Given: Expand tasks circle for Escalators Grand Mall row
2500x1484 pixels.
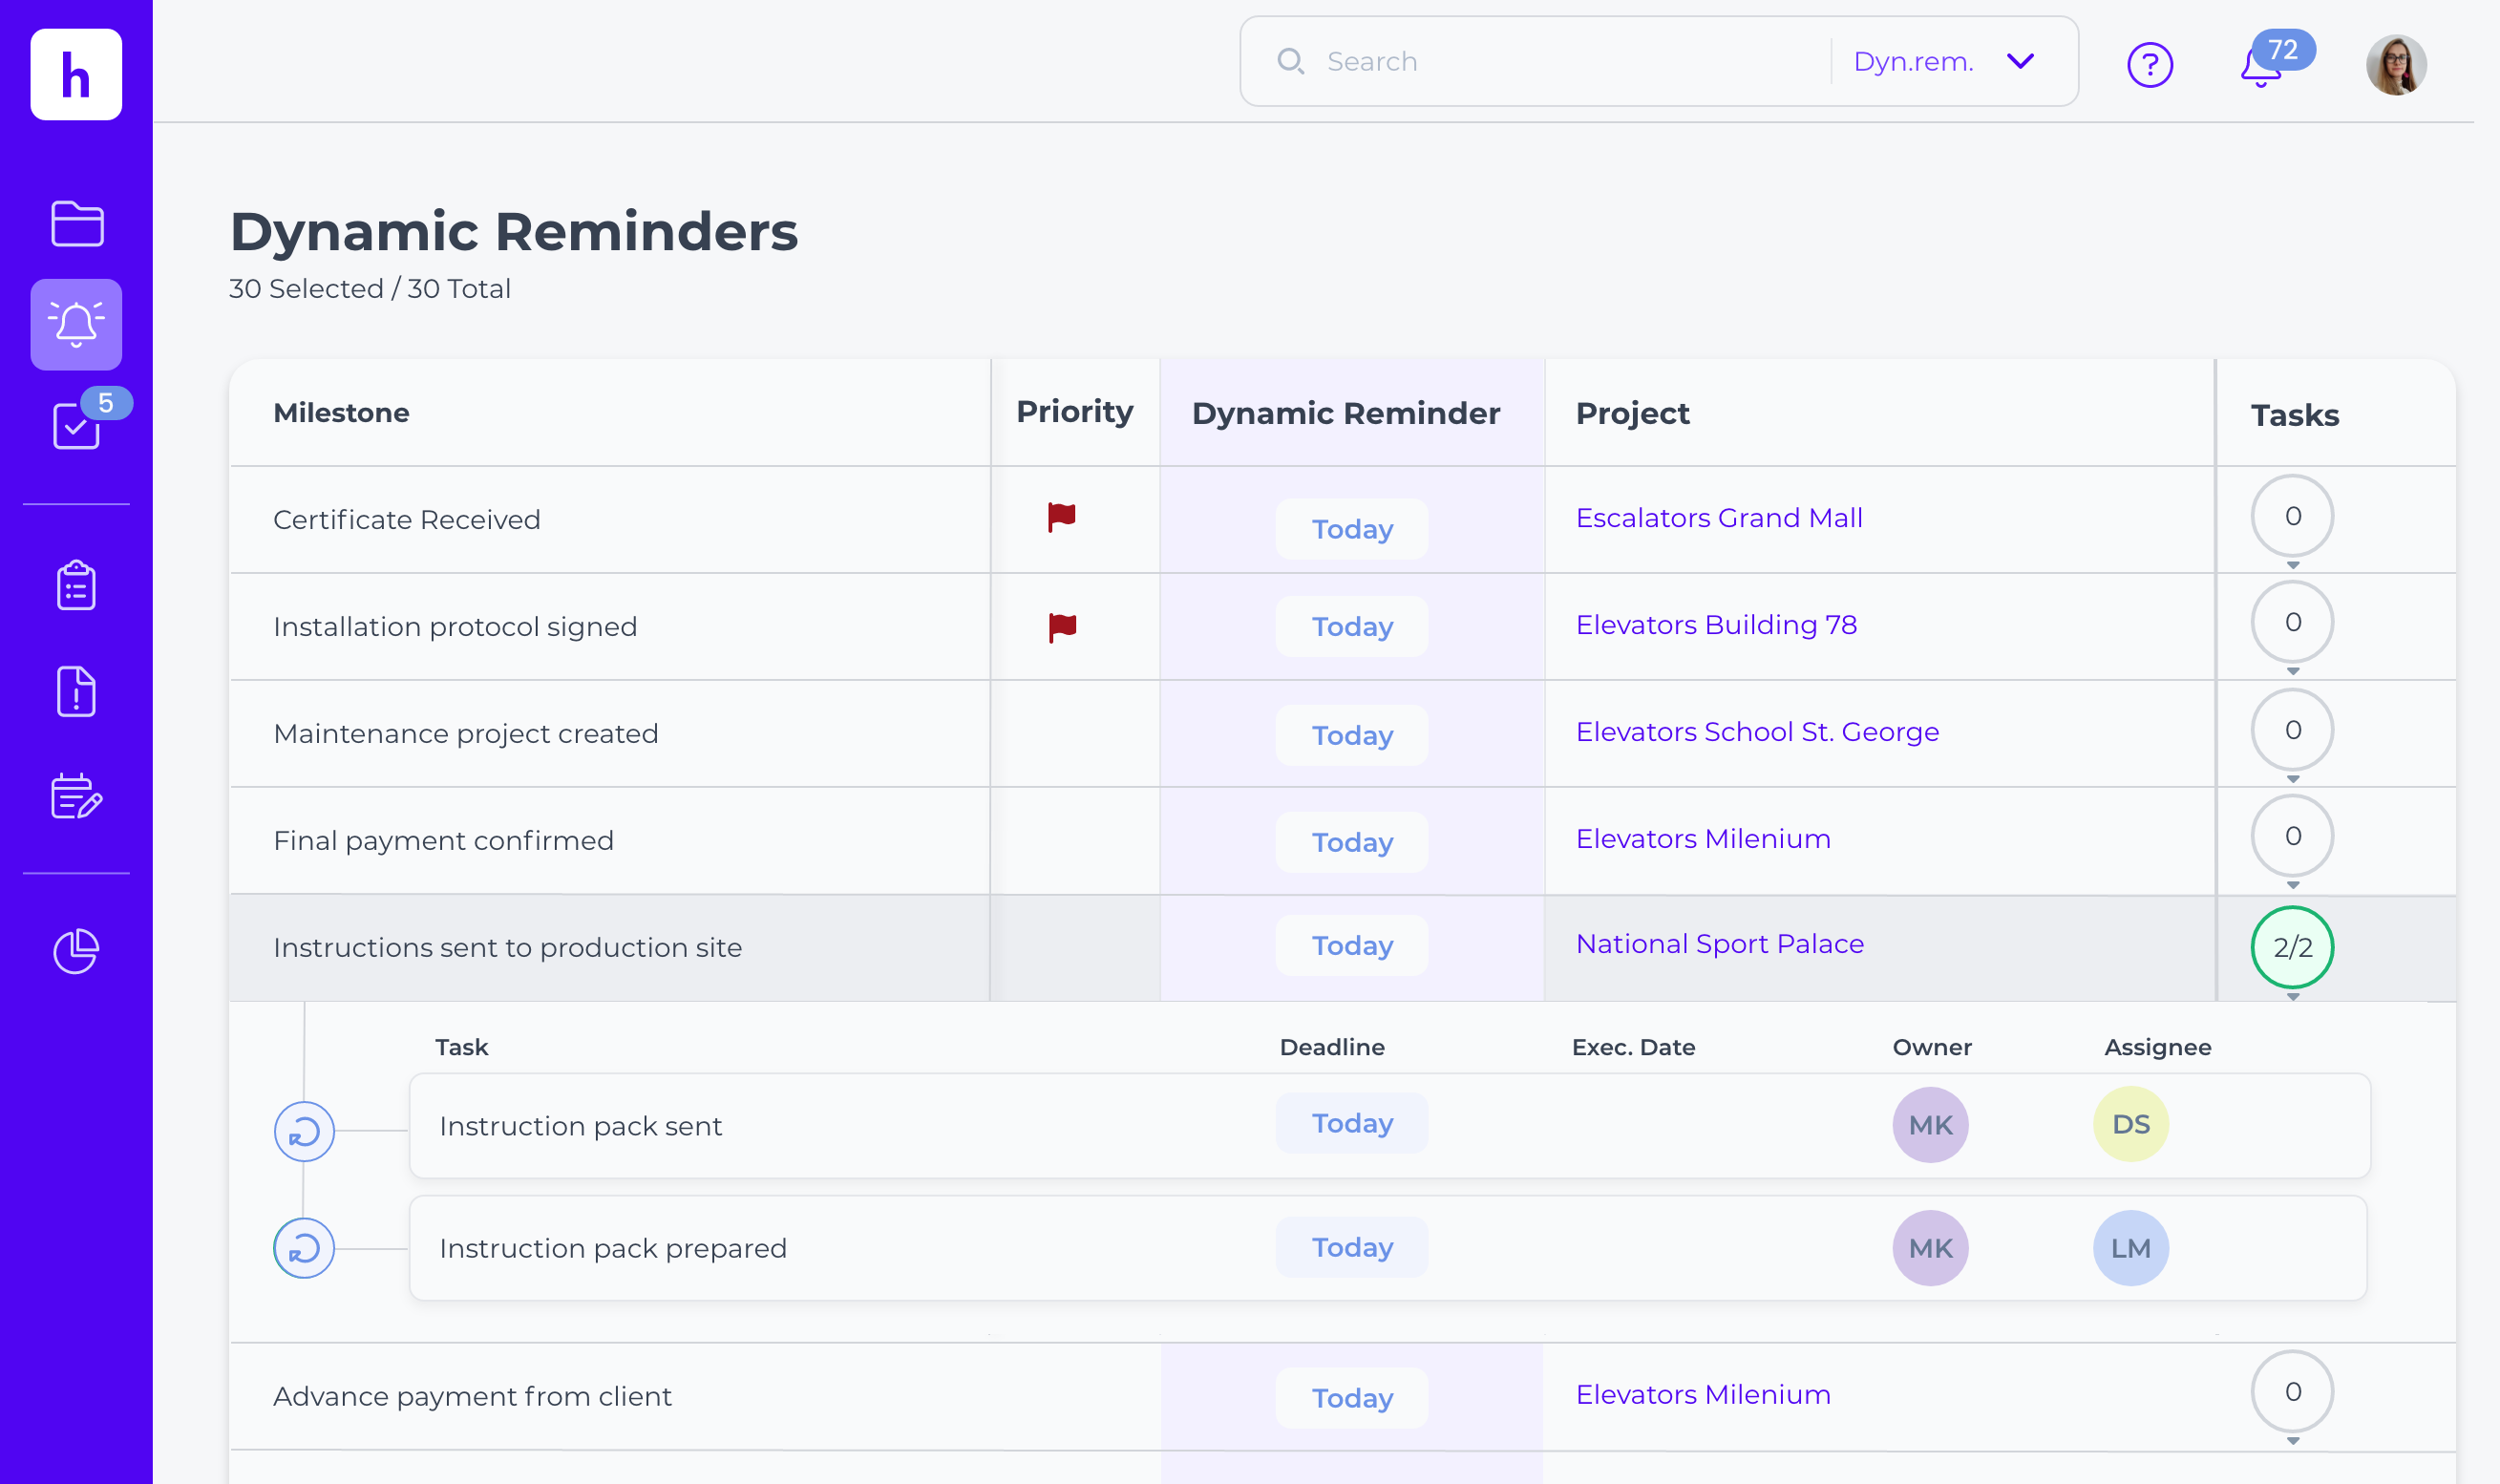Looking at the screenshot, I should [2292, 517].
